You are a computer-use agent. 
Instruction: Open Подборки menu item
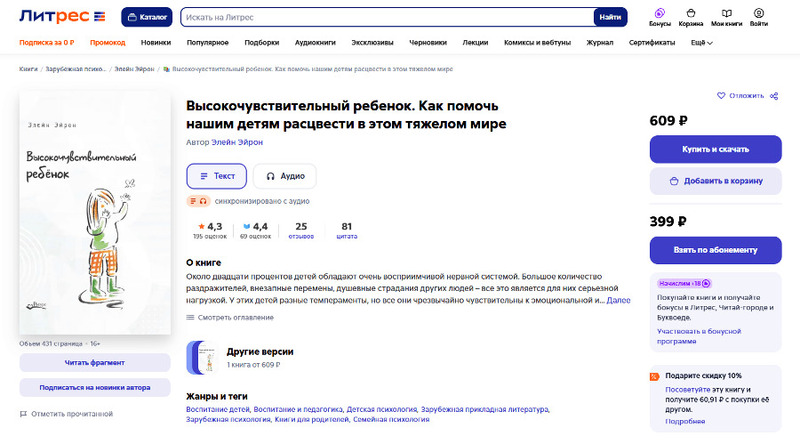point(262,43)
